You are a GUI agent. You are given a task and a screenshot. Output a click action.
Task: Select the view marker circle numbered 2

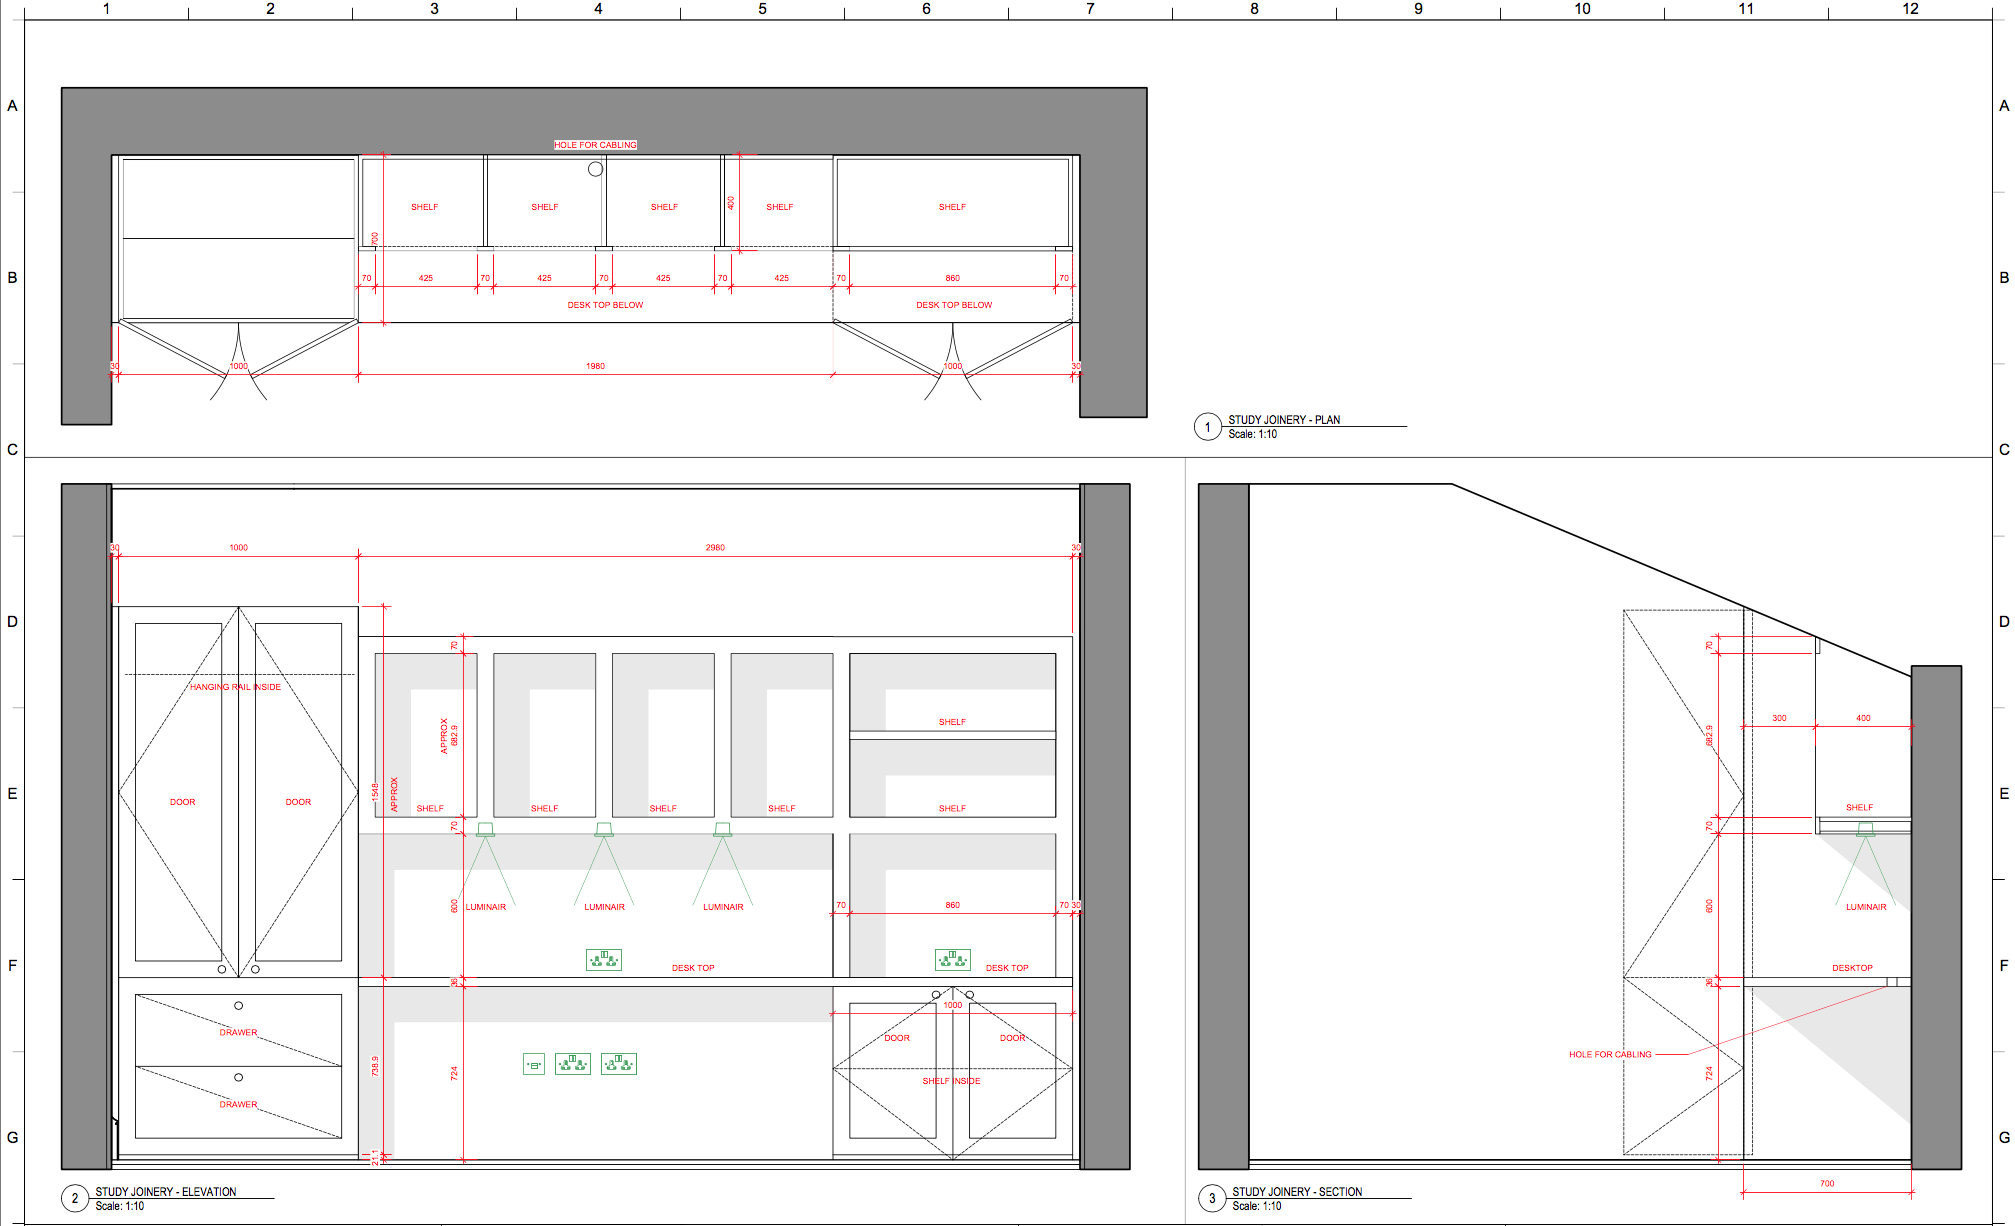(x=75, y=1198)
